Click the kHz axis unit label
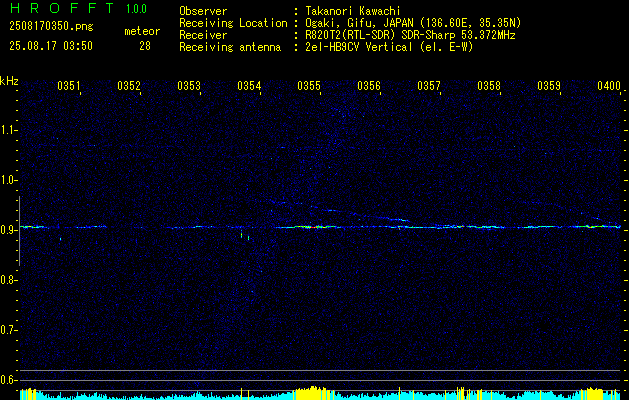Image resolution: width=629 pixels, height=400 pixels. pyautogui.click(x=9, y=81)
